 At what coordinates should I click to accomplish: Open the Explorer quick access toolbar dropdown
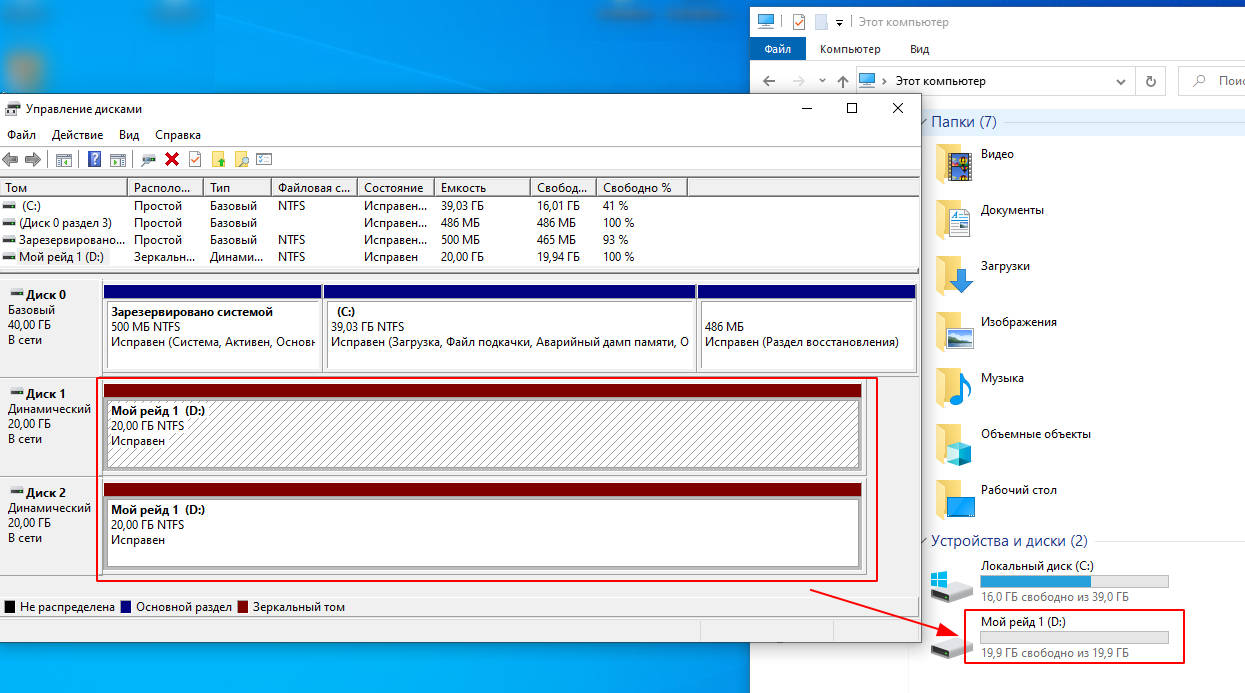tap(839, 22)
